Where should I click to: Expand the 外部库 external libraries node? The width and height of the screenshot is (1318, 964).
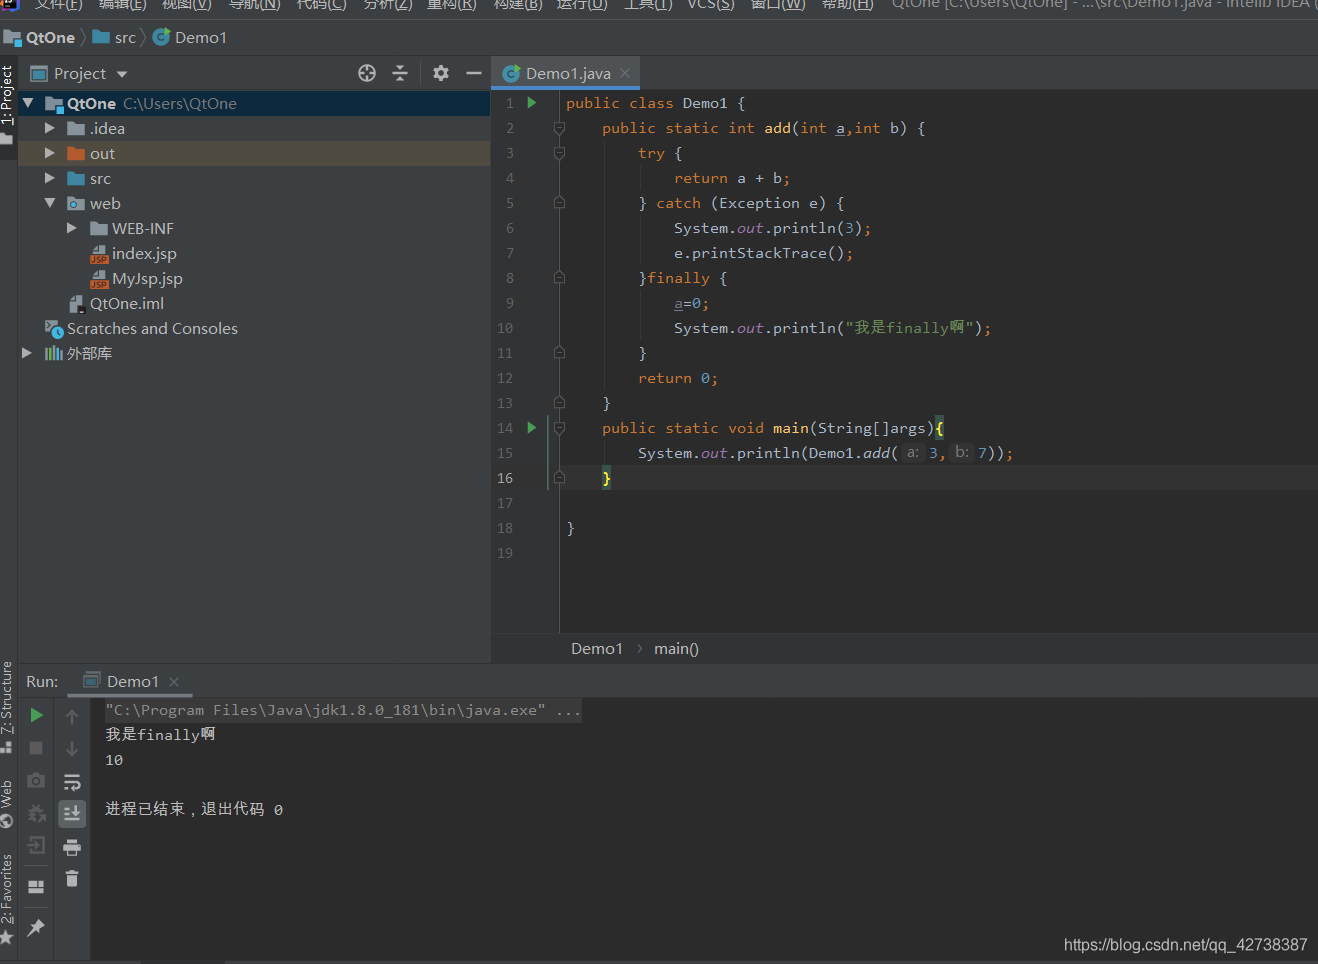click(27, 353)
